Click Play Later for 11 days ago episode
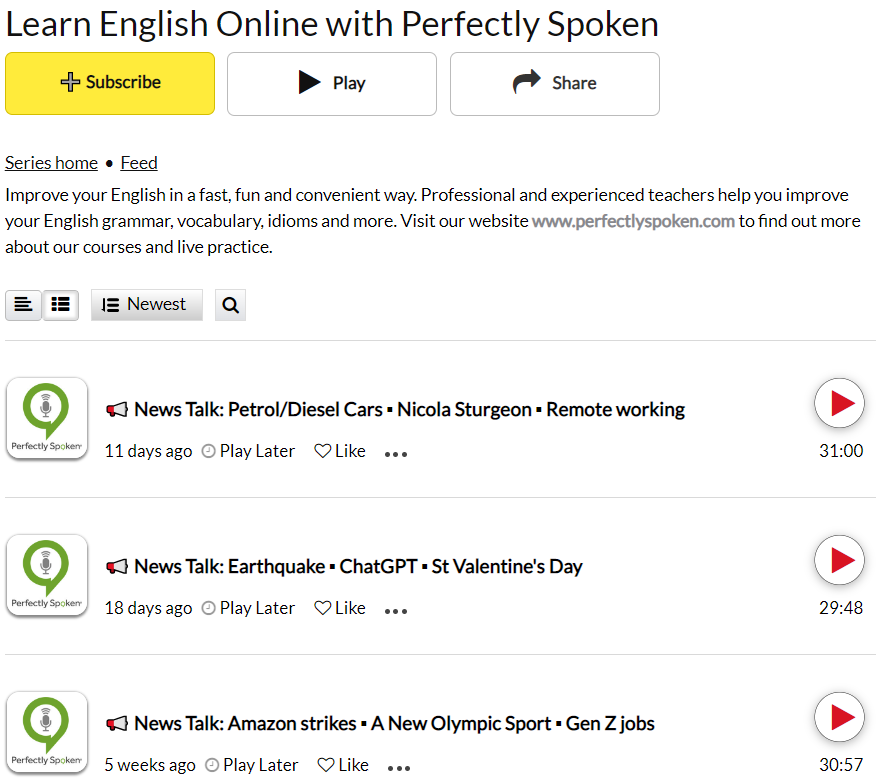Screen dimensions: 882x780 249,451
